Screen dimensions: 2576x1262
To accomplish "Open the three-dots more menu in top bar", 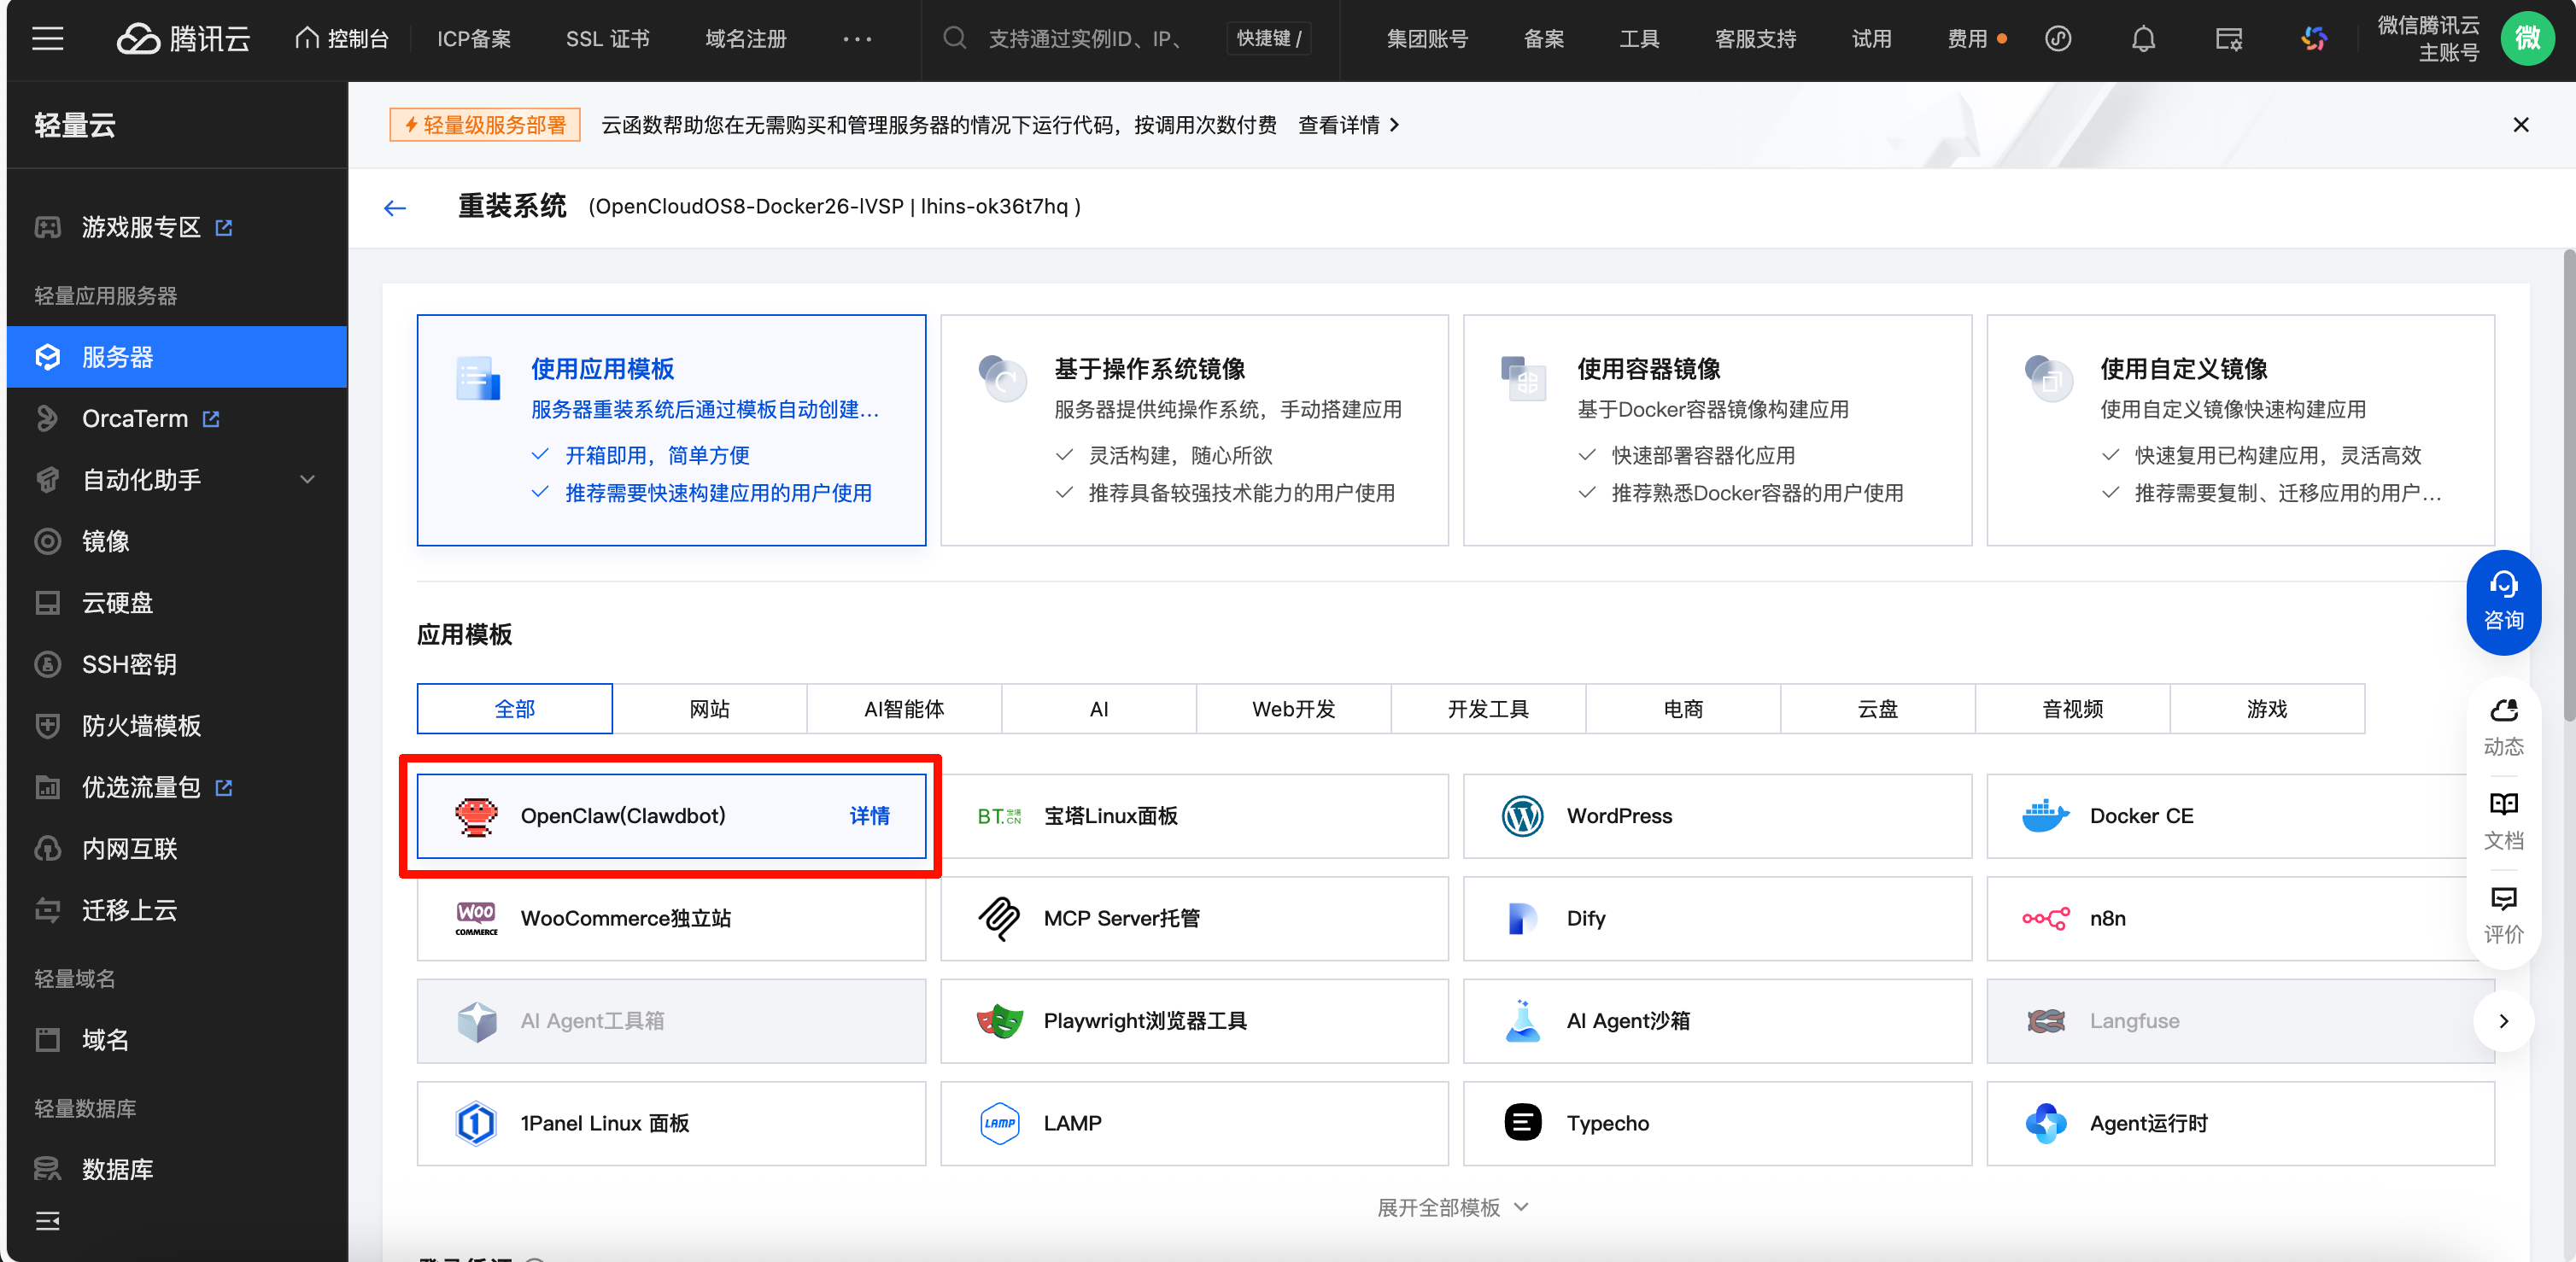I will point(857,39).
